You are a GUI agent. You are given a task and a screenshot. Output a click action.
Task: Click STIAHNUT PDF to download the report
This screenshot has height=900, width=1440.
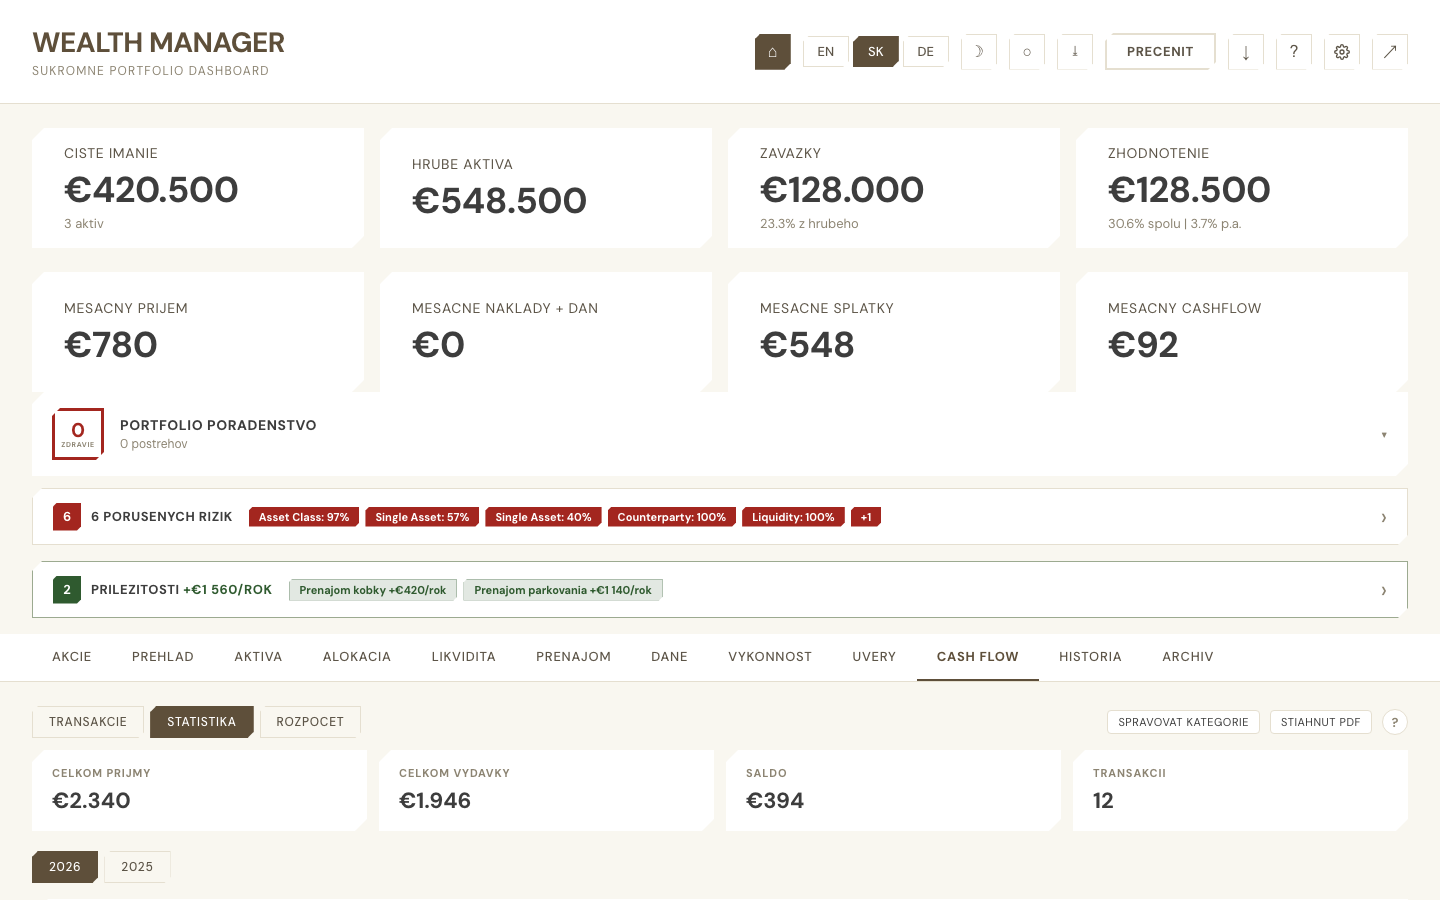pos(1320,721)
